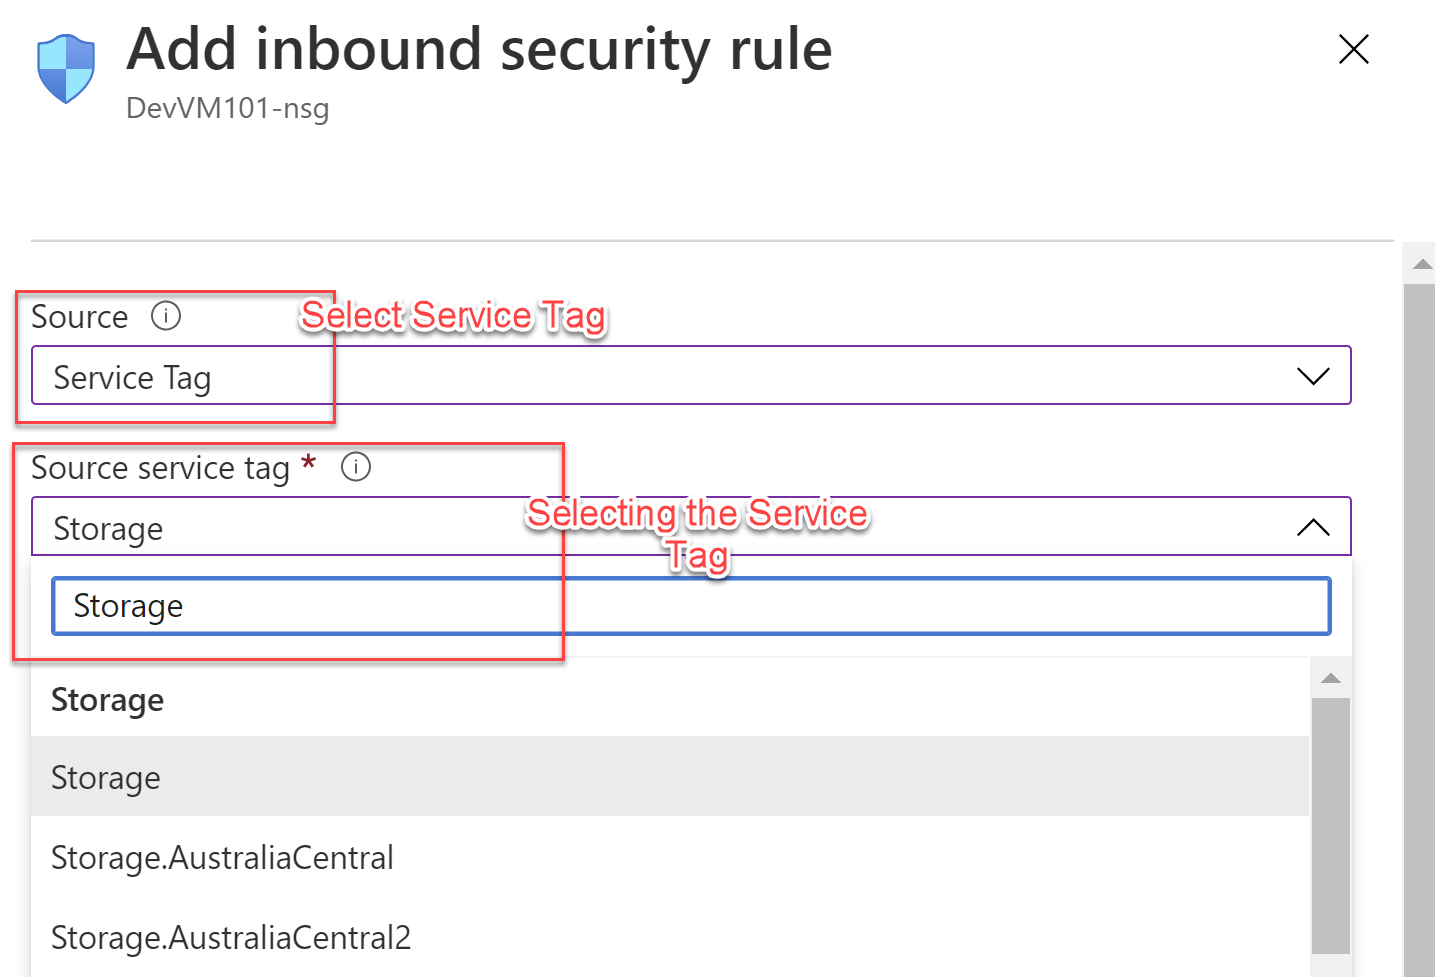The height and width of the screenshot is (977, 1435).
Task: Click the panel scroll up arrow
Action: click(1421, 264)
